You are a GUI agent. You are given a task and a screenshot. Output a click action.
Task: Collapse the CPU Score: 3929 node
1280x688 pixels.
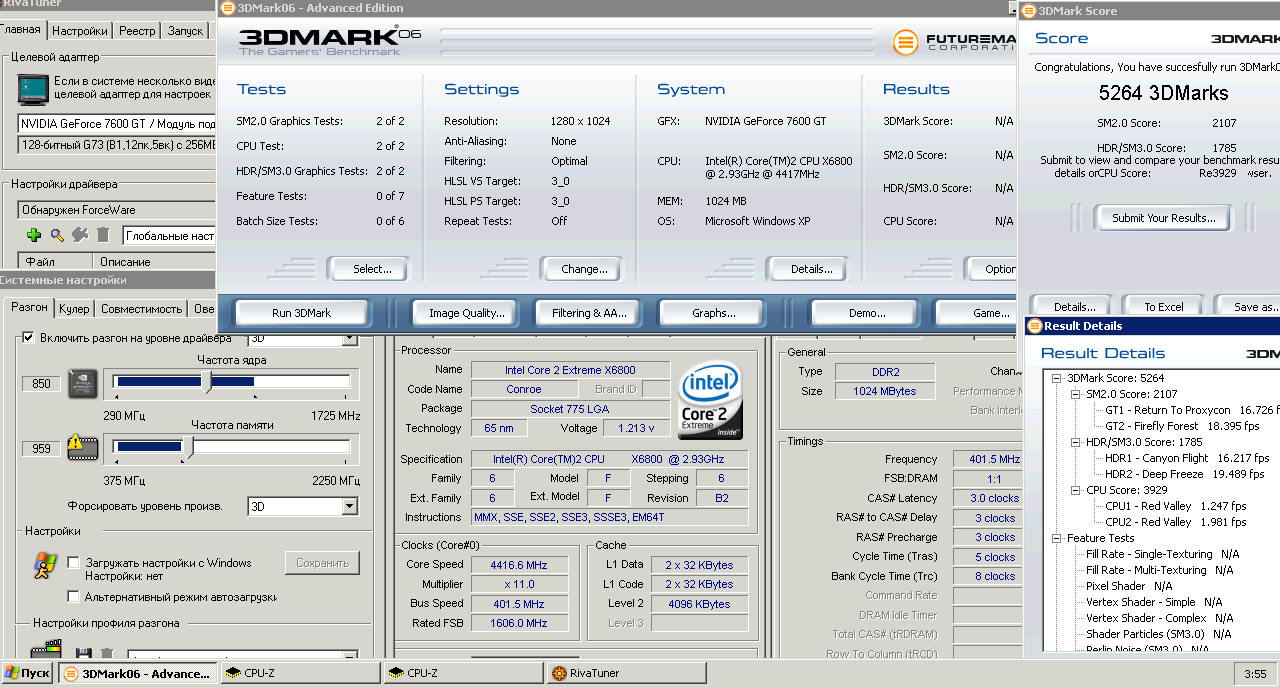pos(1076,490)
